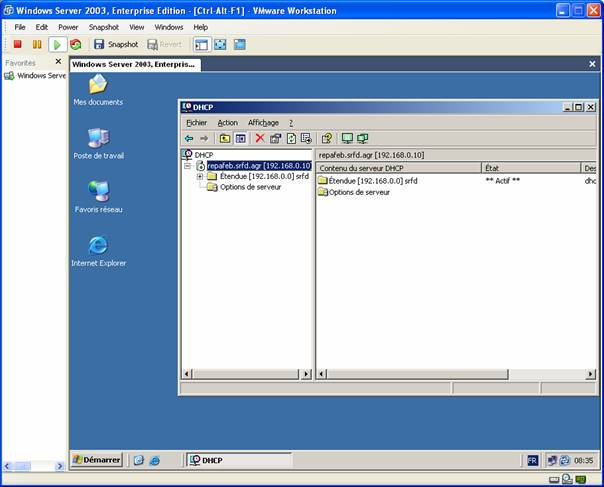
Task: Click right scroll arrow of details pane scrollbar
Action: (591, 374)
